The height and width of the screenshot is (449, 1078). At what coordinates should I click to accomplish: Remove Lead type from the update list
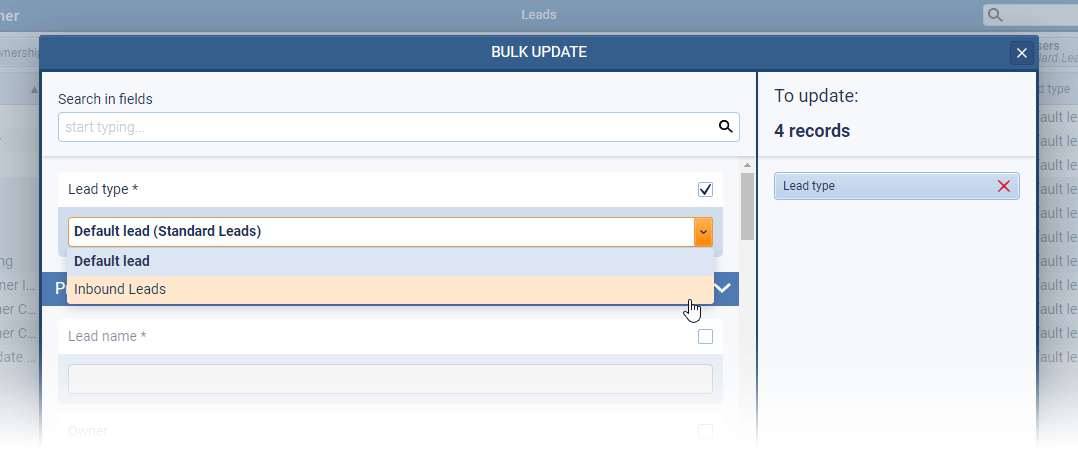[1004, 186]
